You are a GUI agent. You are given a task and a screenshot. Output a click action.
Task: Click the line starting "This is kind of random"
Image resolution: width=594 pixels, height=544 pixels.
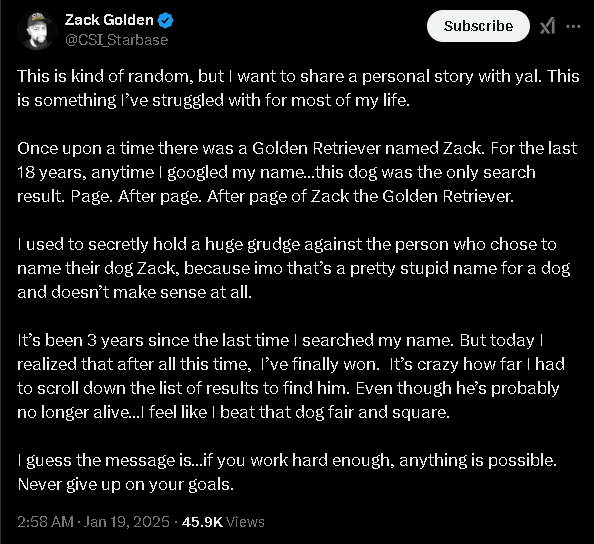tap(298, 77)
